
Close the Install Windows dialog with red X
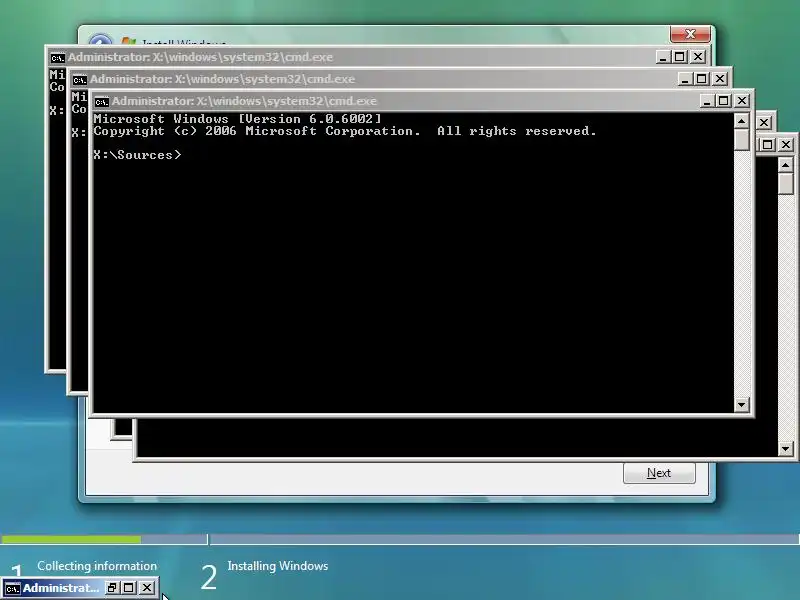coord(690,34)
